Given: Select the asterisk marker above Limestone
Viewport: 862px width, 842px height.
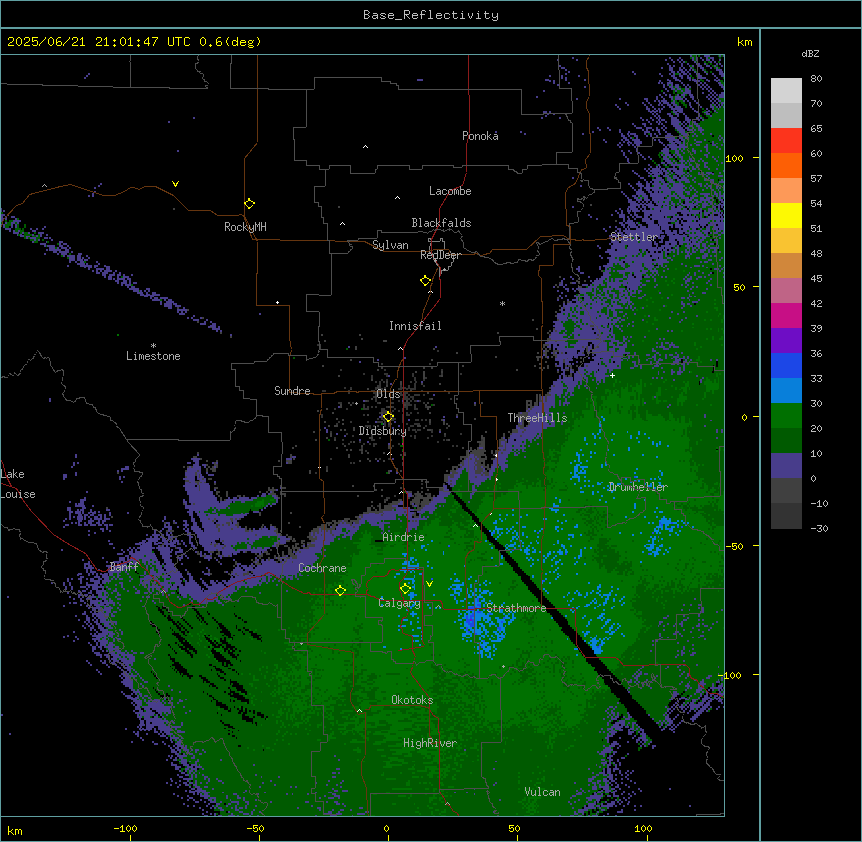Looking at the screenshot, I should 153,346.
